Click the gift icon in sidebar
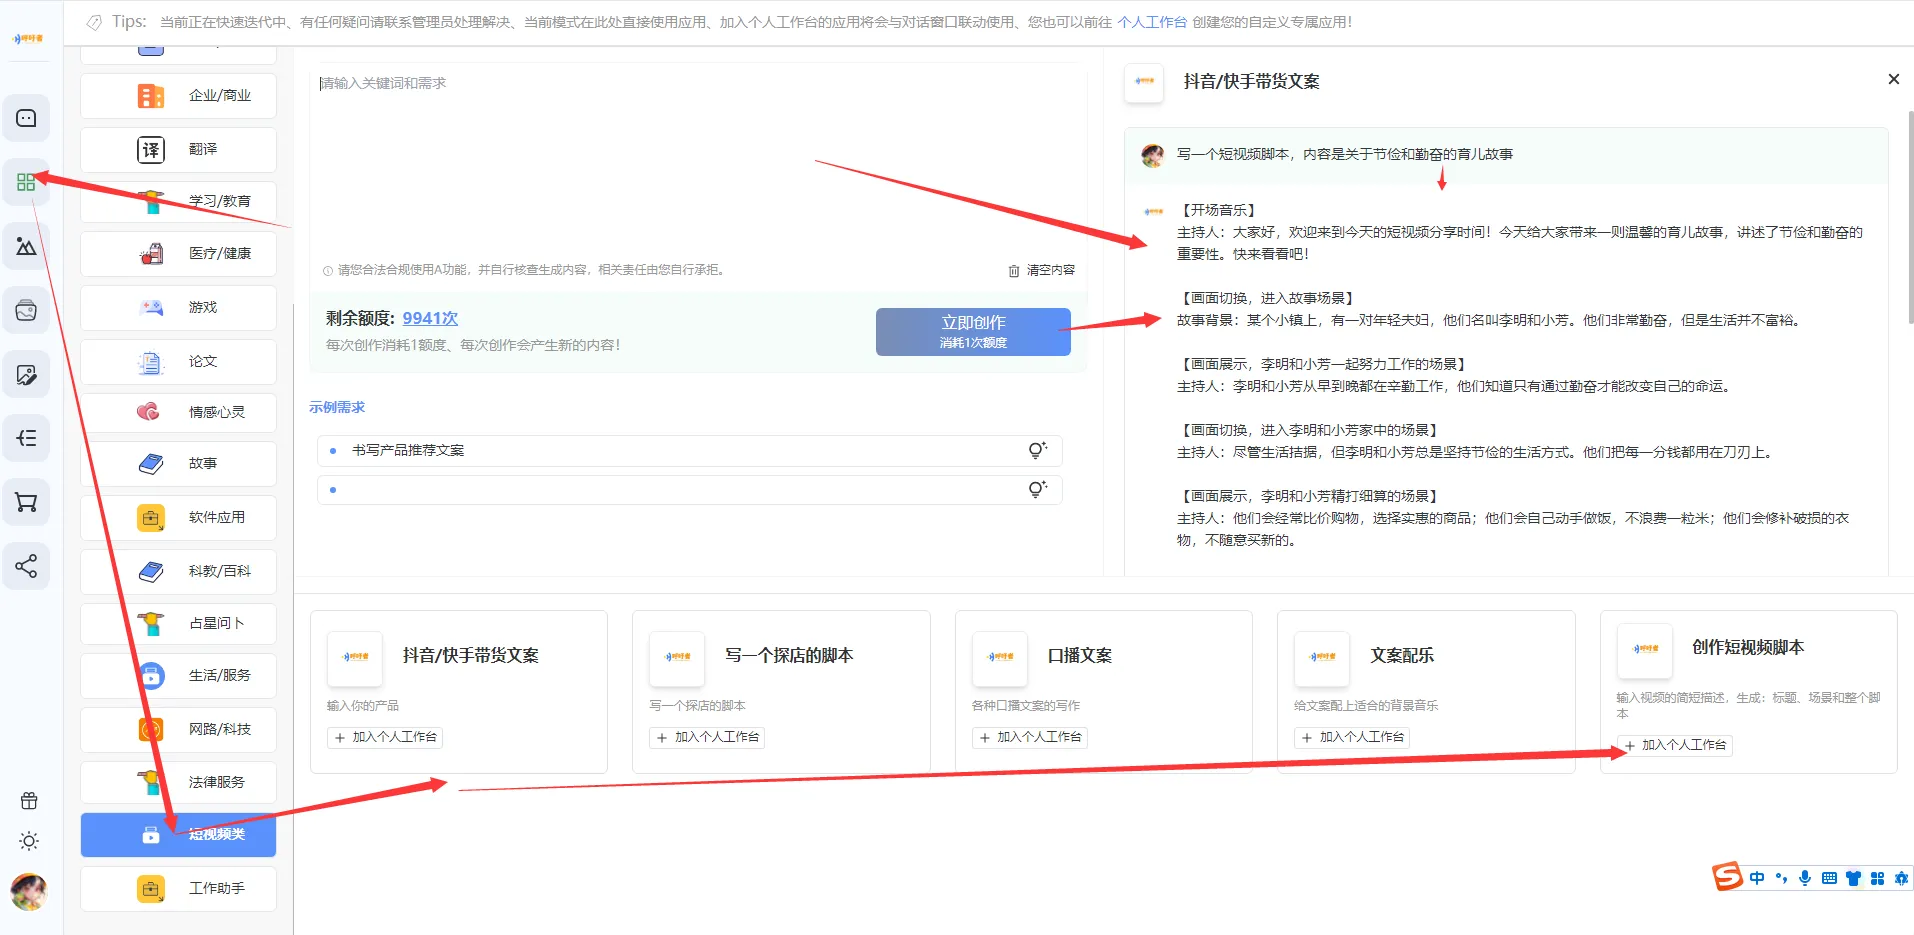Image resolution: width=1914 pixels, height=935 pixels. 29,800
